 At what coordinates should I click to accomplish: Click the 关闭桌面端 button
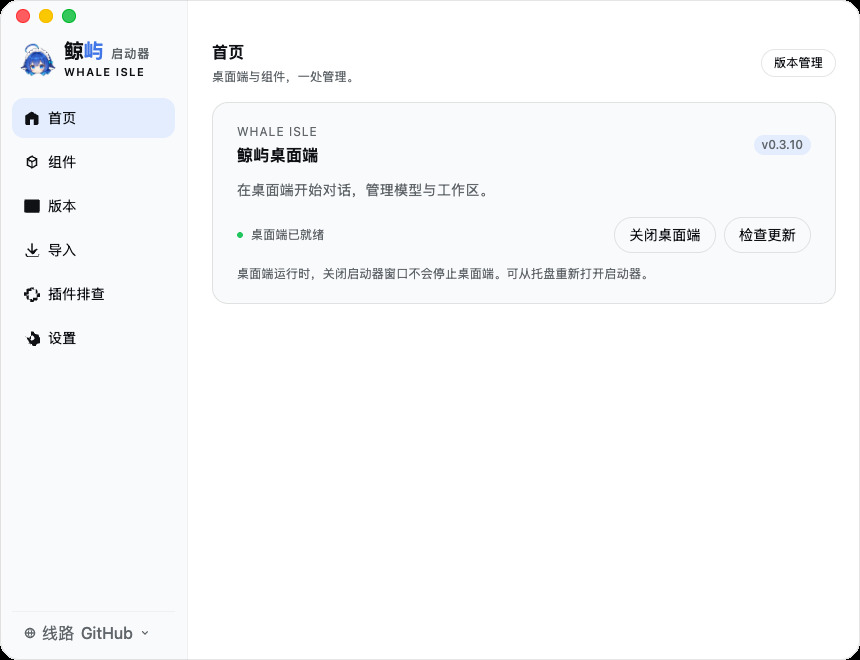[x=664, y=235]
